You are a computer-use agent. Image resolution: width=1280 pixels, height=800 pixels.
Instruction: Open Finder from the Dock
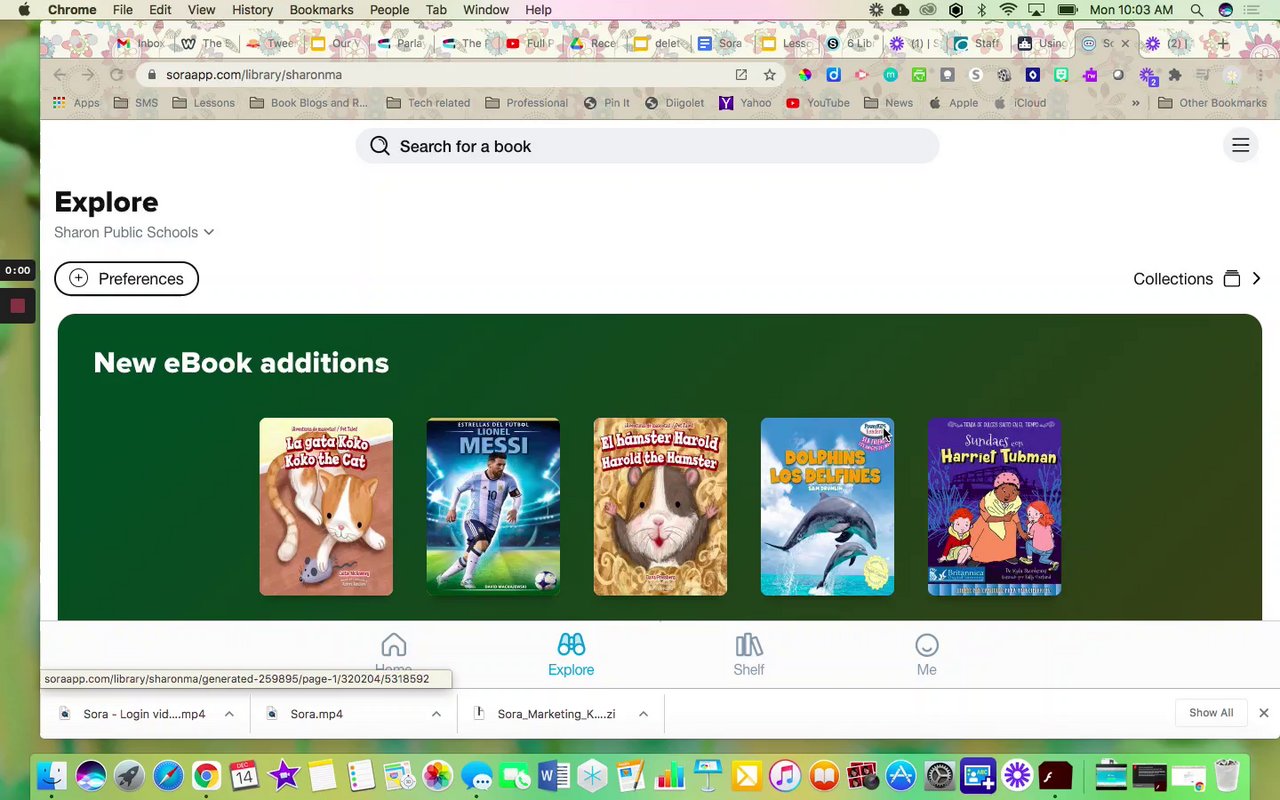tap(52, 775)
